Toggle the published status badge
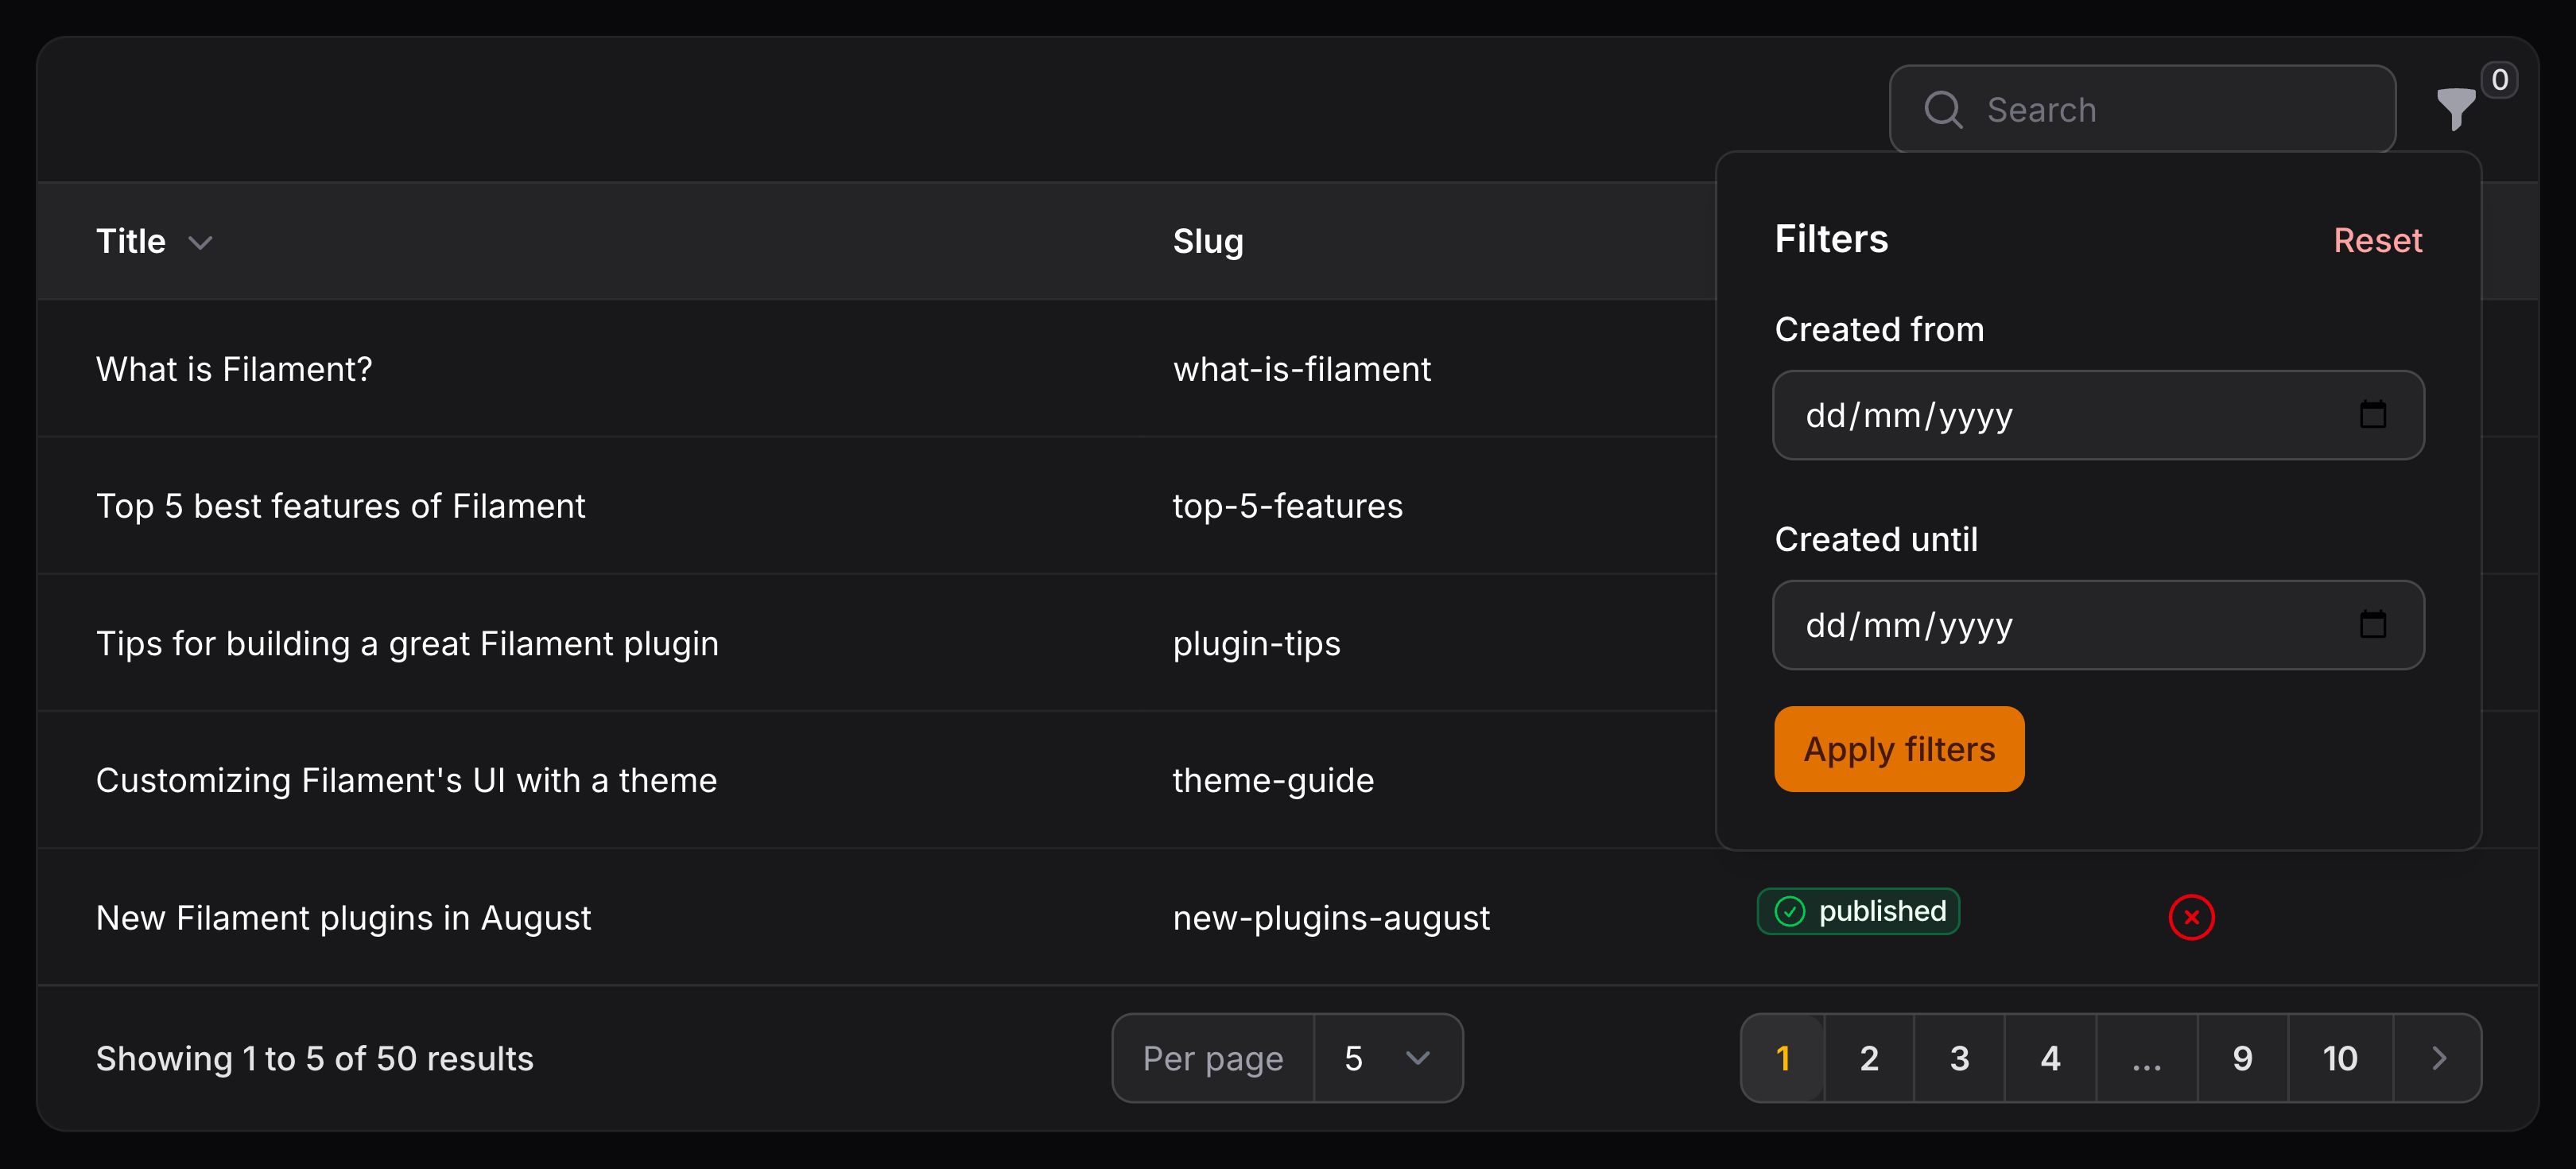Viewport: 2576px width, 1169px height. click(x=1857, y=911)
